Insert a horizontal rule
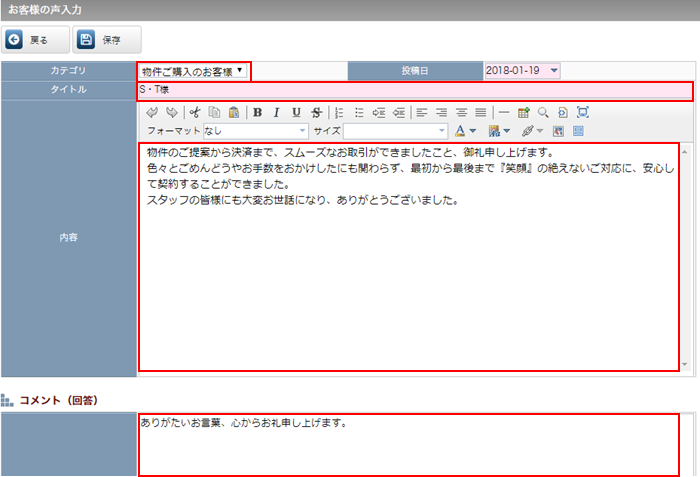 click(504, 113)
